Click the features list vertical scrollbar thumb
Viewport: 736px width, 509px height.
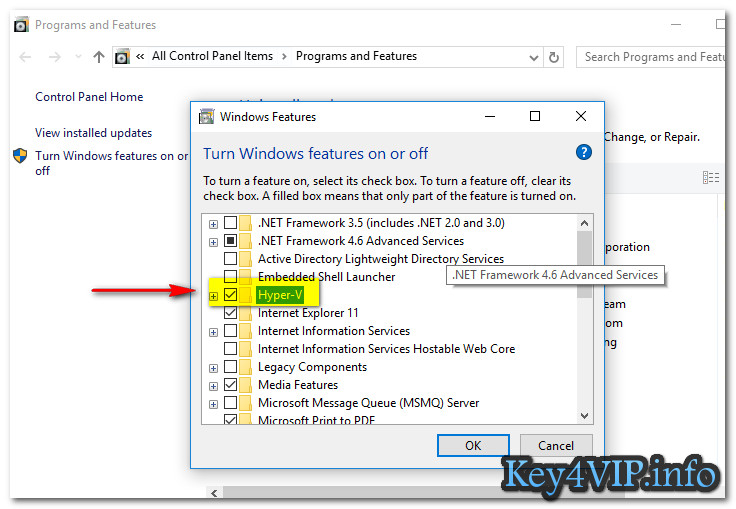(x=584, y=264)
